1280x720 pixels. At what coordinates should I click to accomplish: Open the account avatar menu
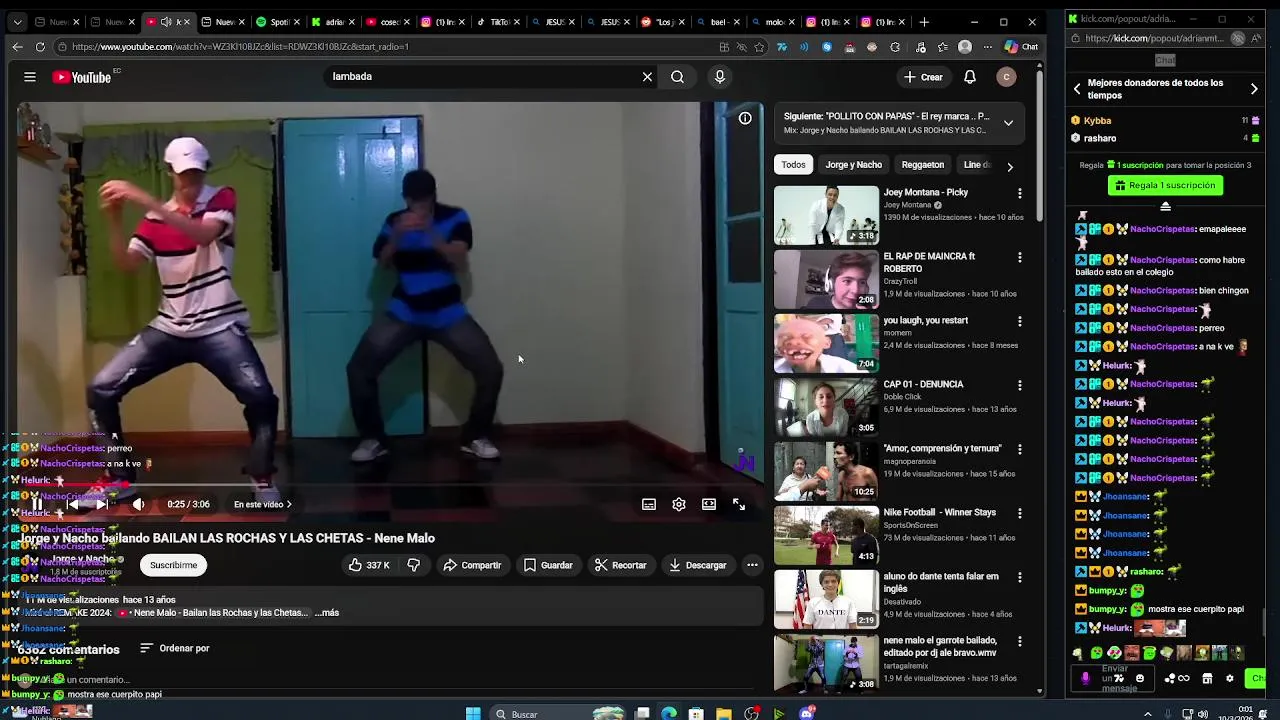point(1007,77)
